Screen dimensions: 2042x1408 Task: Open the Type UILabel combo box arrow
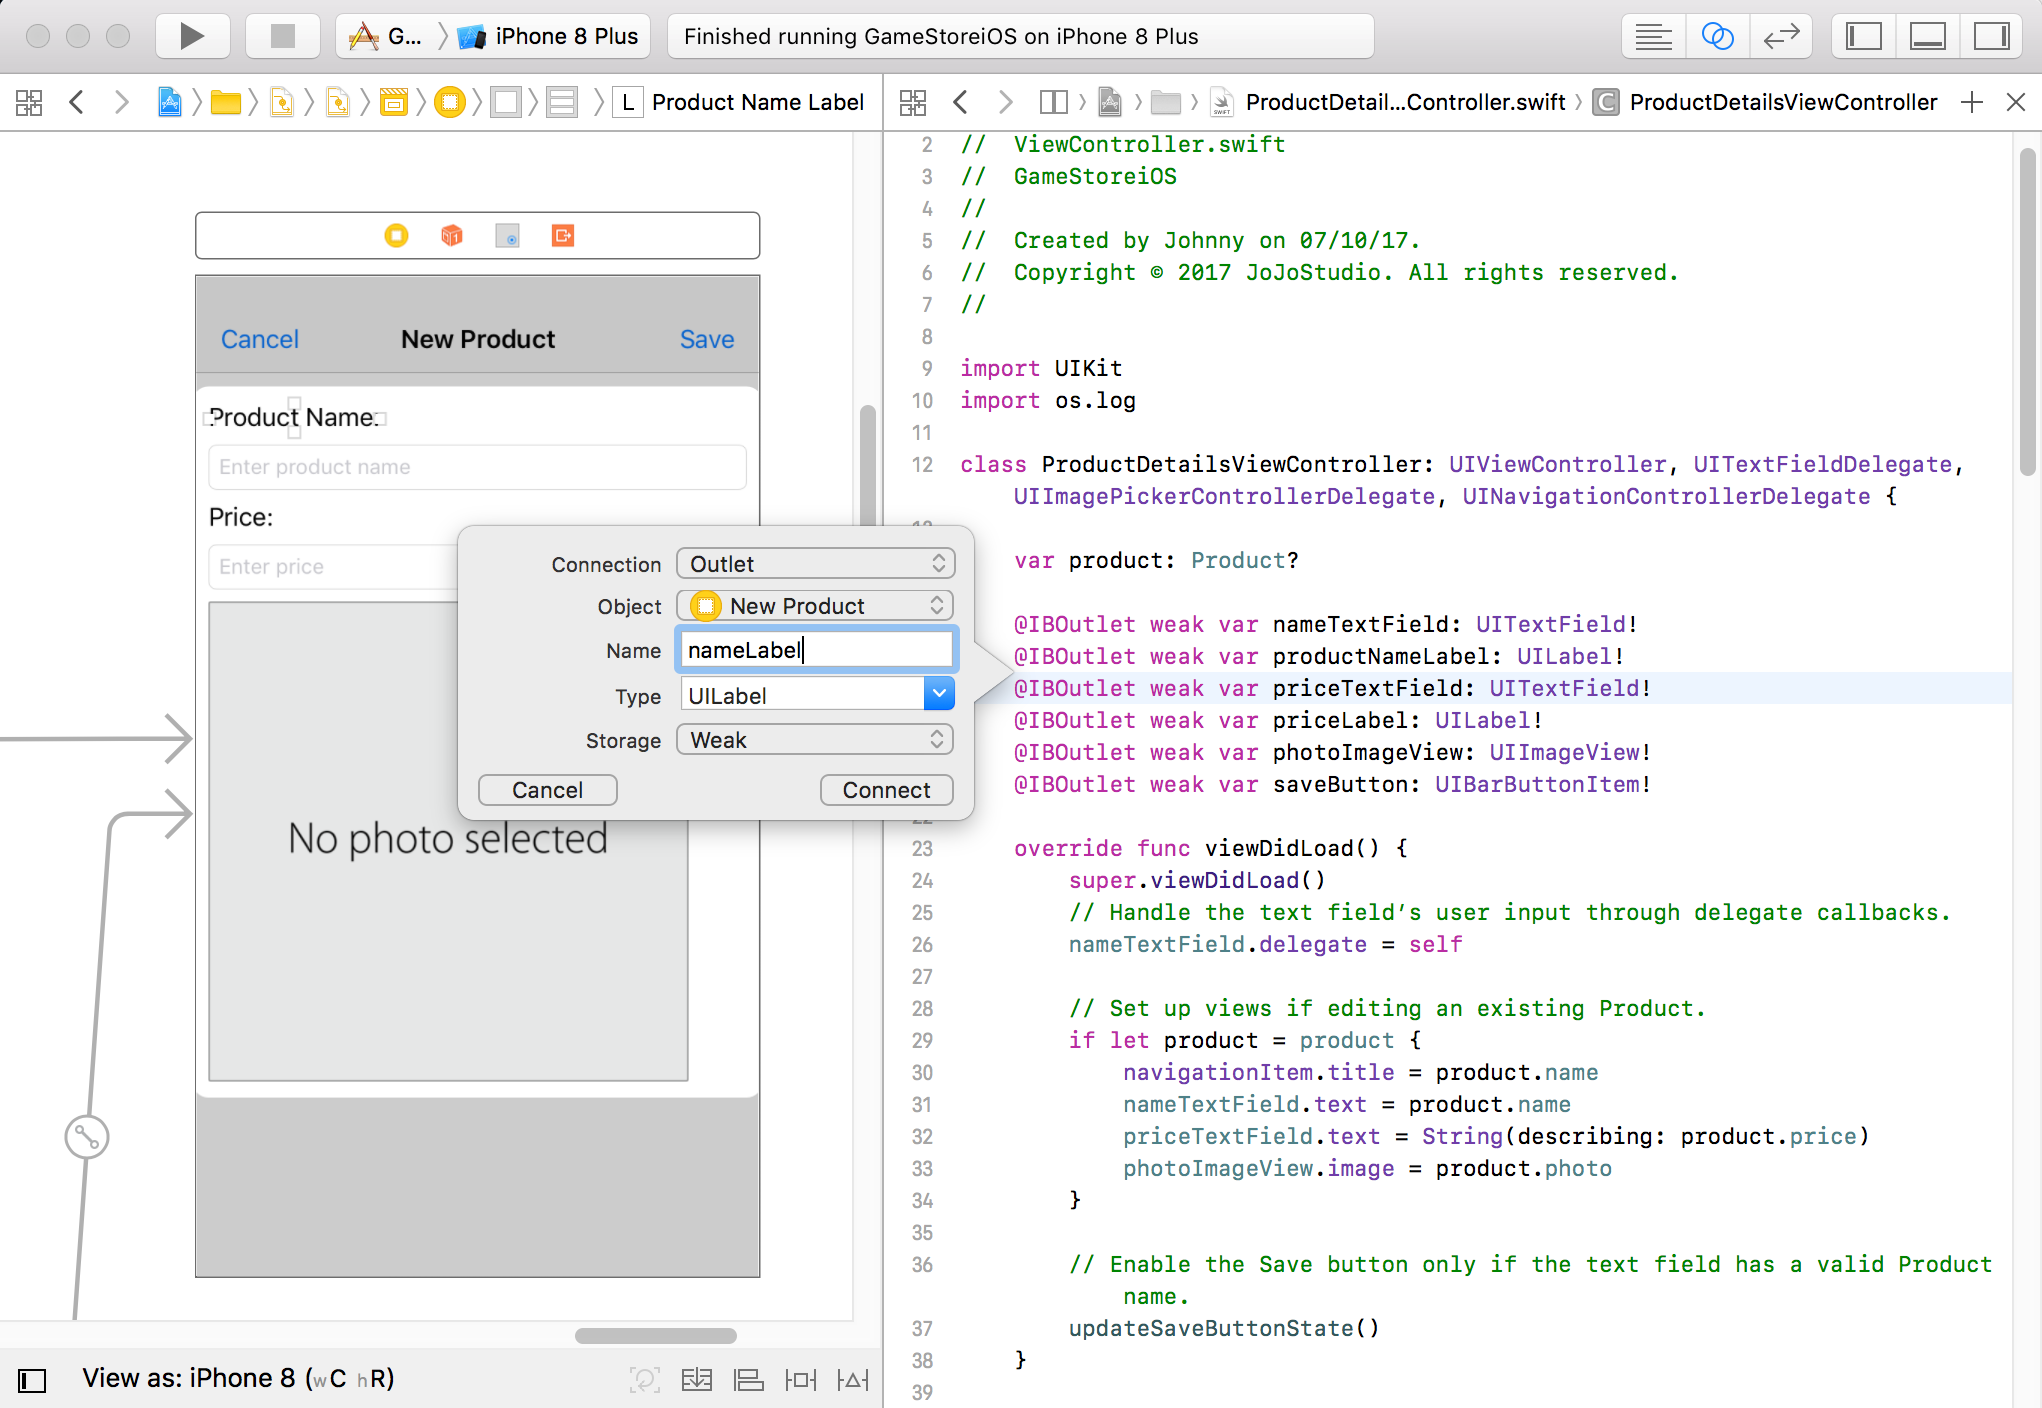coord(939,694)
